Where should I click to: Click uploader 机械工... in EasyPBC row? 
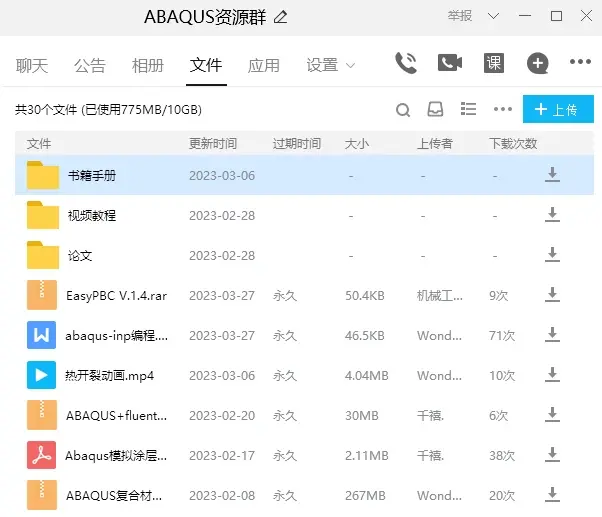440,296
